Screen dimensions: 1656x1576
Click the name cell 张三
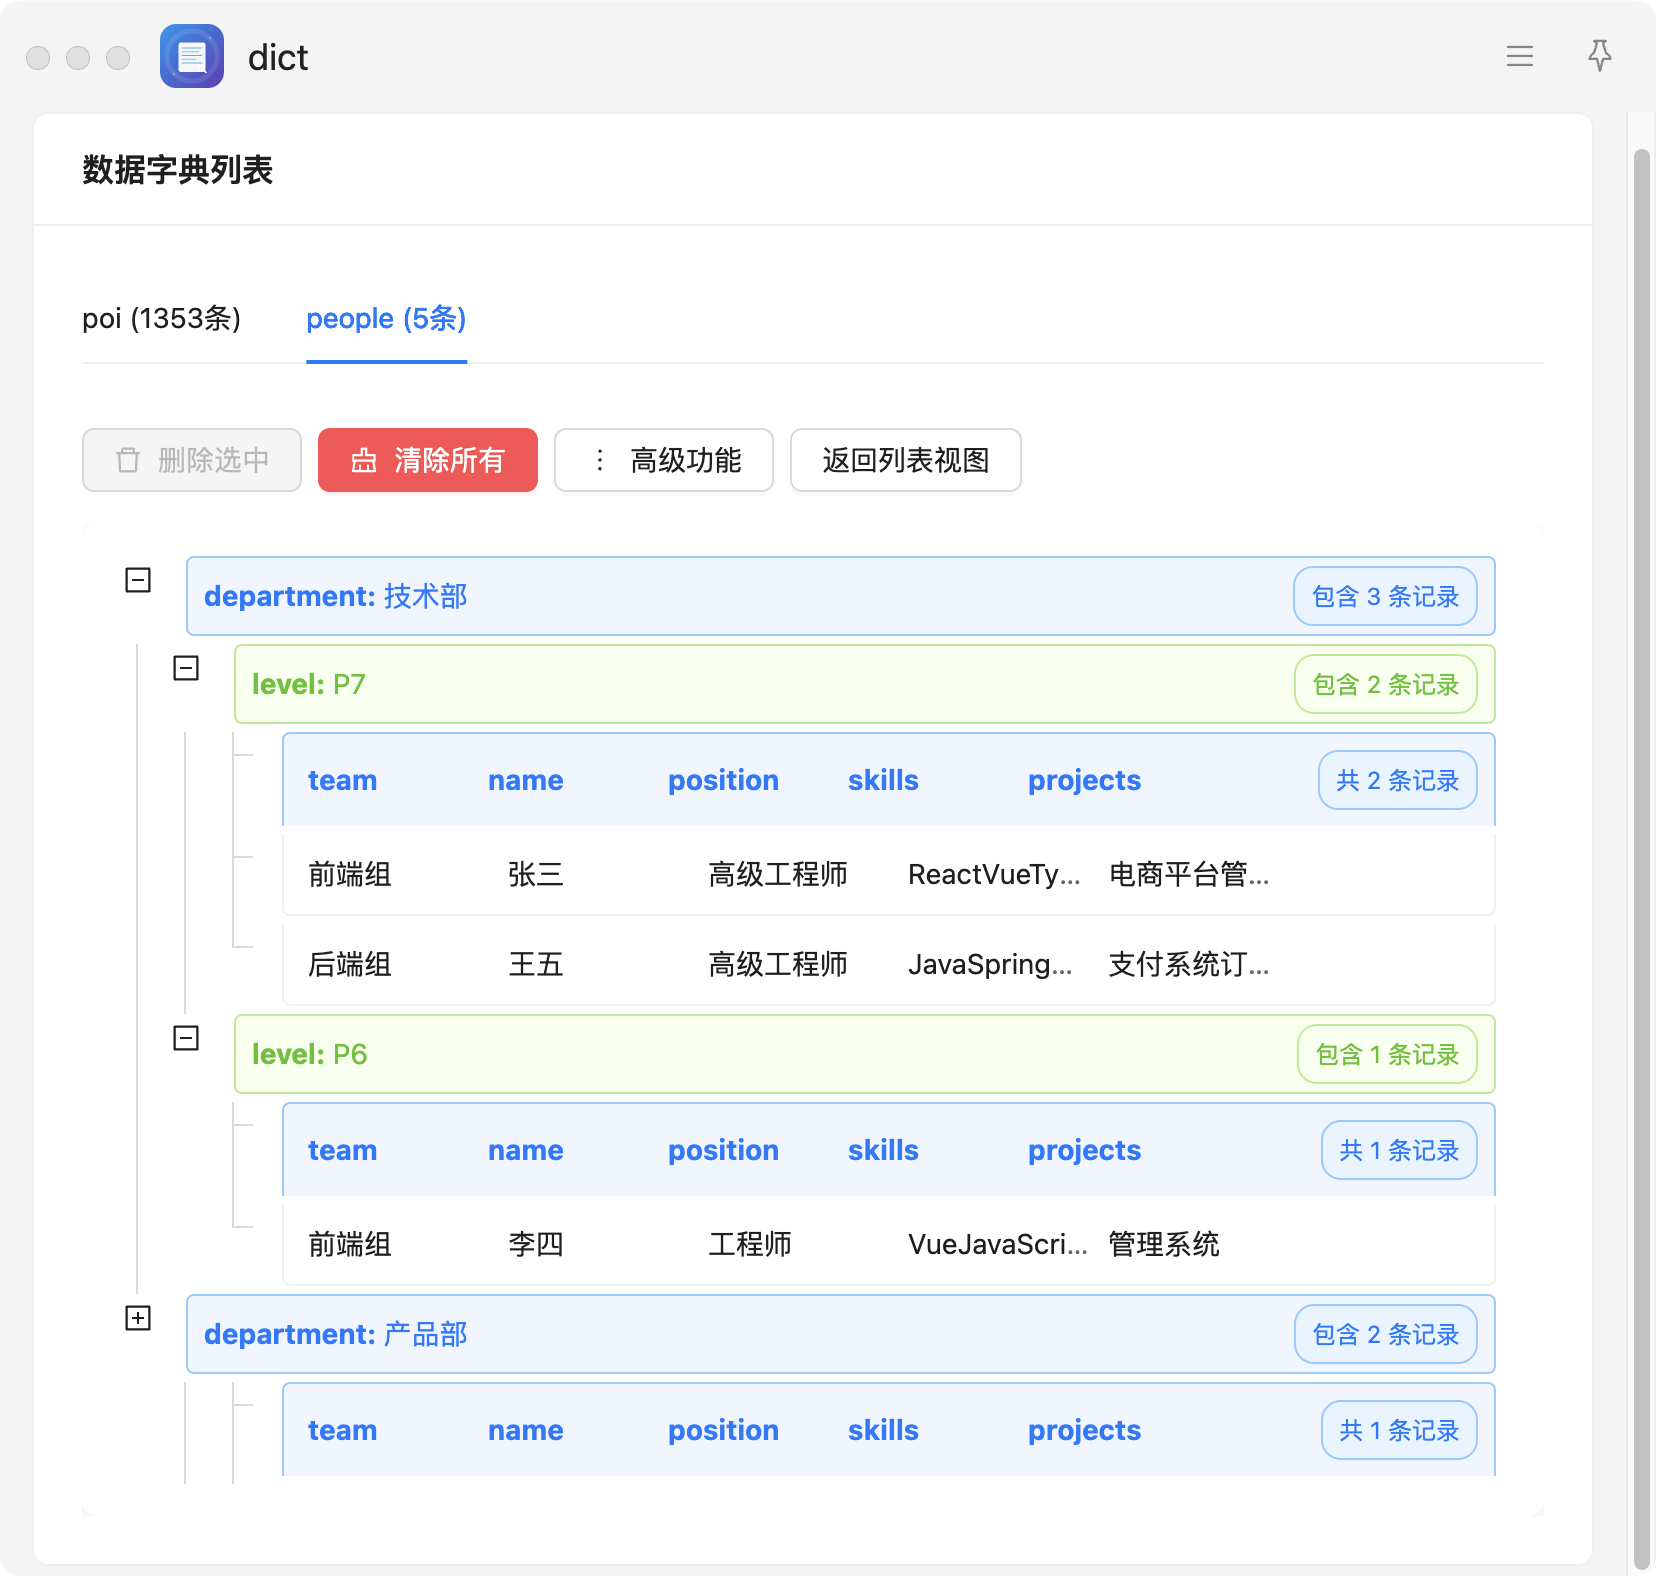[536, 874]
